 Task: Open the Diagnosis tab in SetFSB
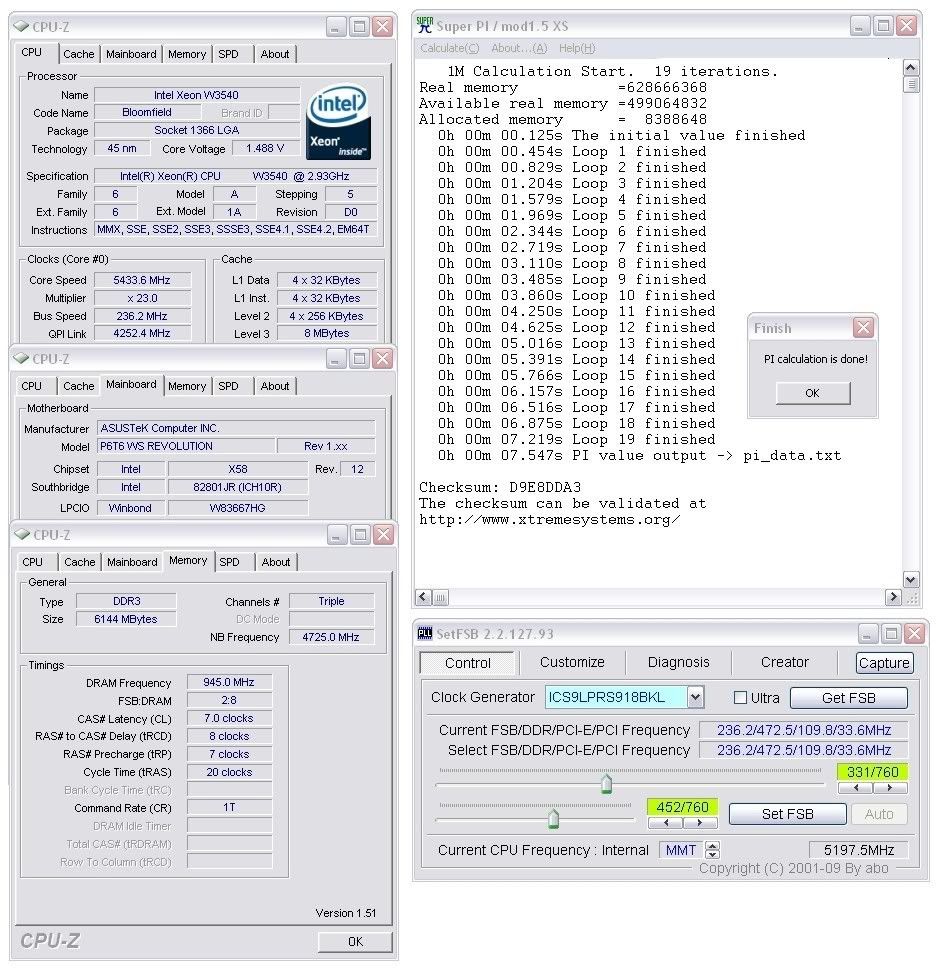point(678,662)
